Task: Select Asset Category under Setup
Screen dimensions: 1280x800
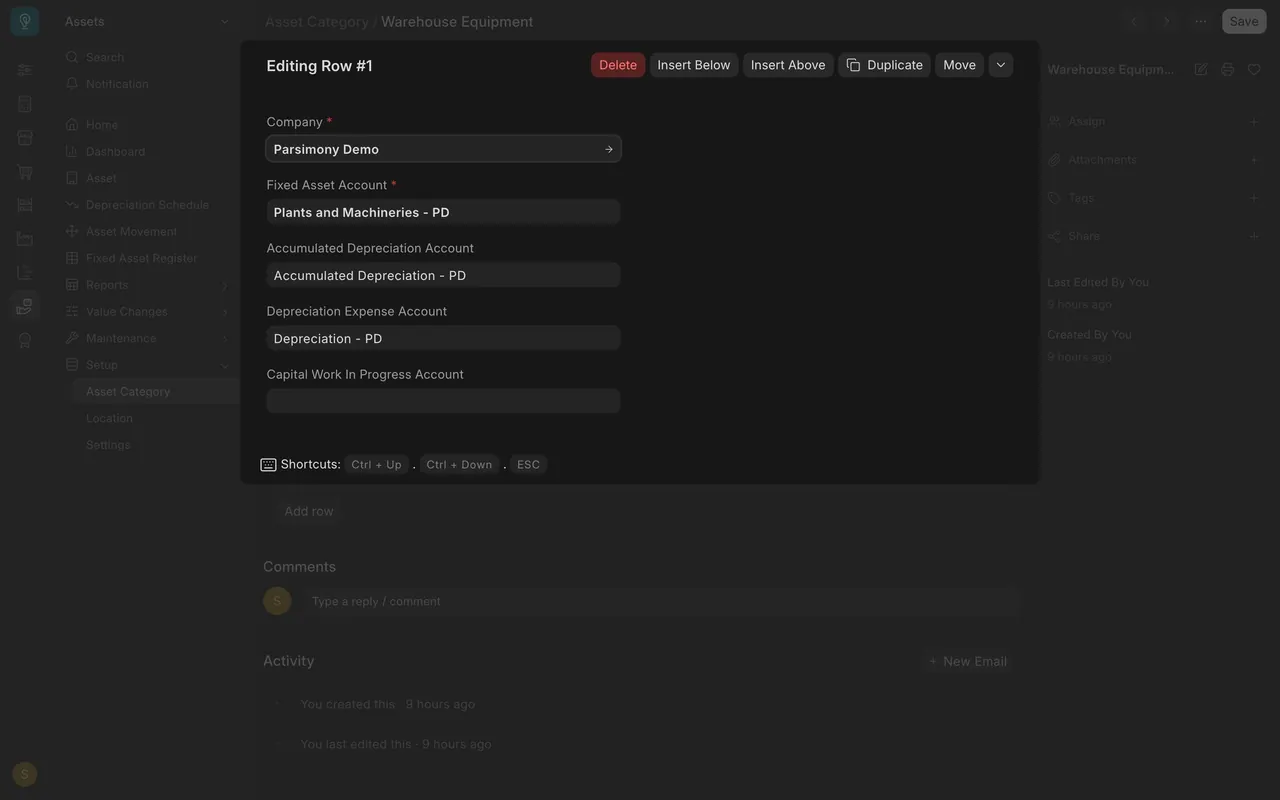Action: [156, 392]
